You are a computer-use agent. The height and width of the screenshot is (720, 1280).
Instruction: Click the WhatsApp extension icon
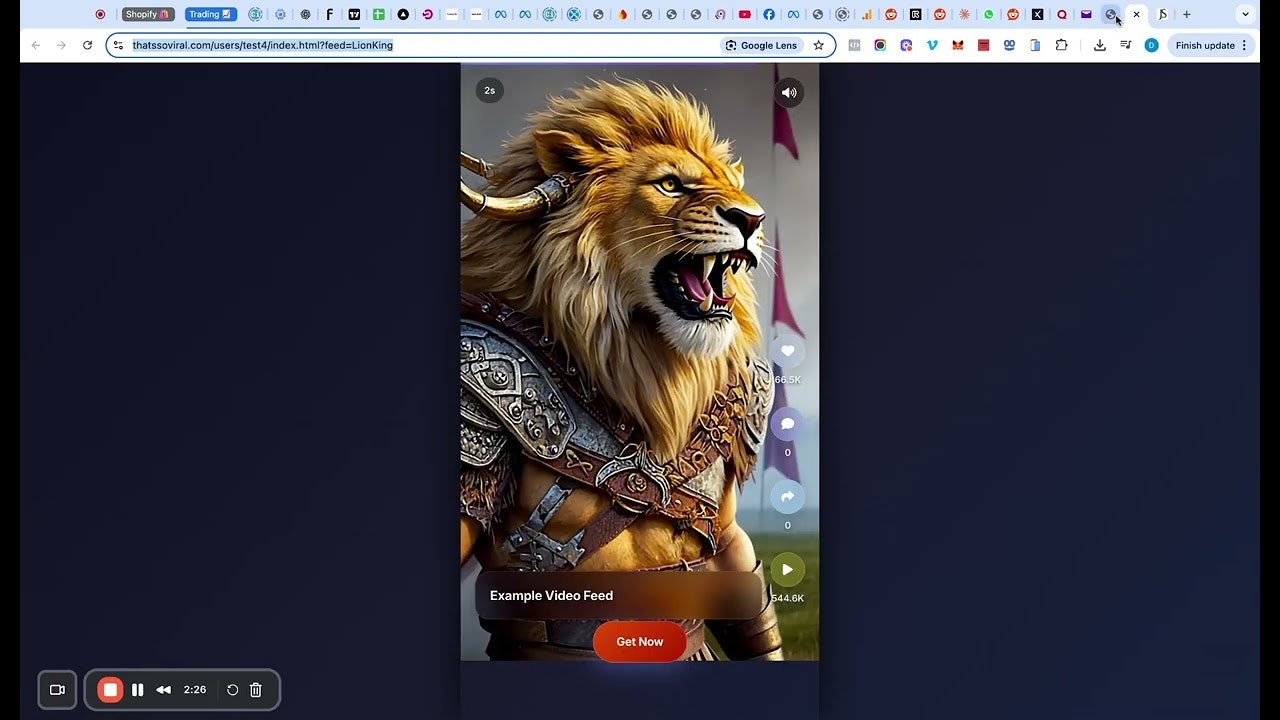point(988,15)
